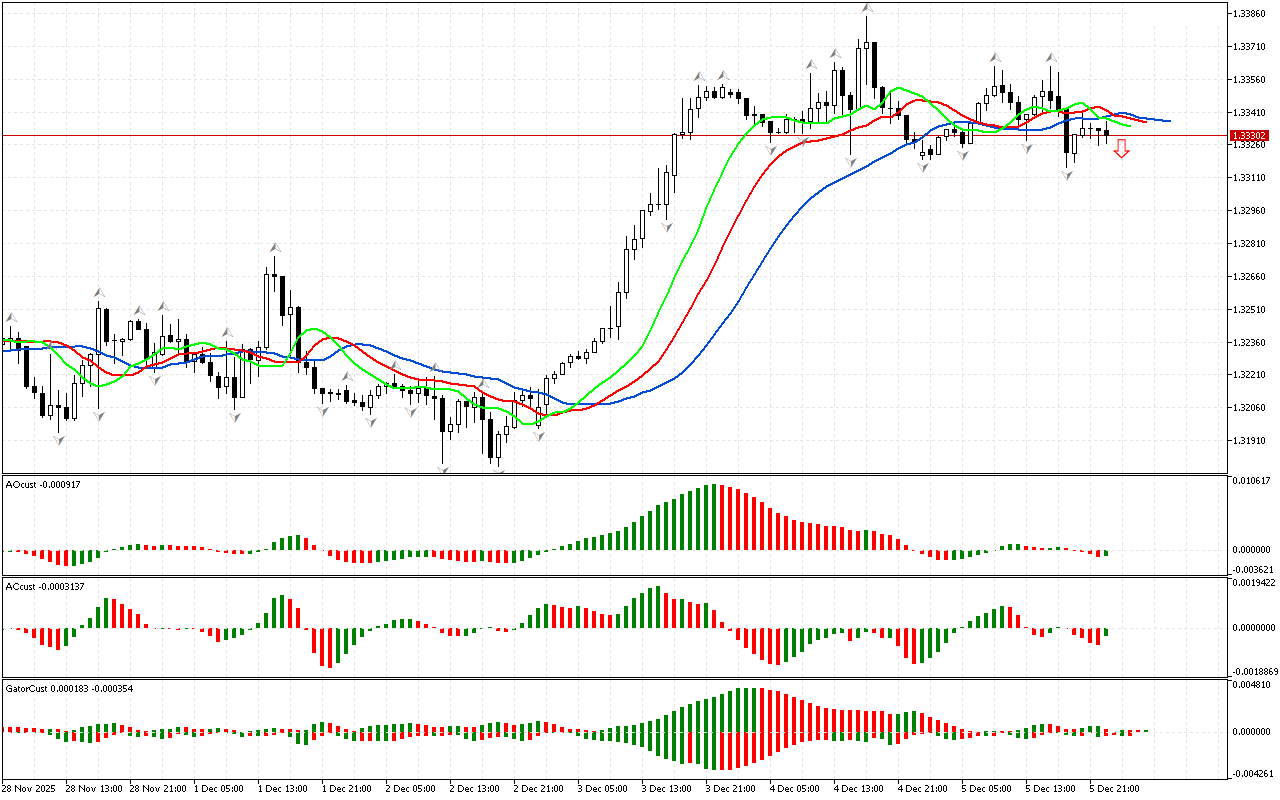Viewport: 1280px width, 800px height.
Task: Click the 0.004810 Gator scale value
Action: click(1250, 686)
